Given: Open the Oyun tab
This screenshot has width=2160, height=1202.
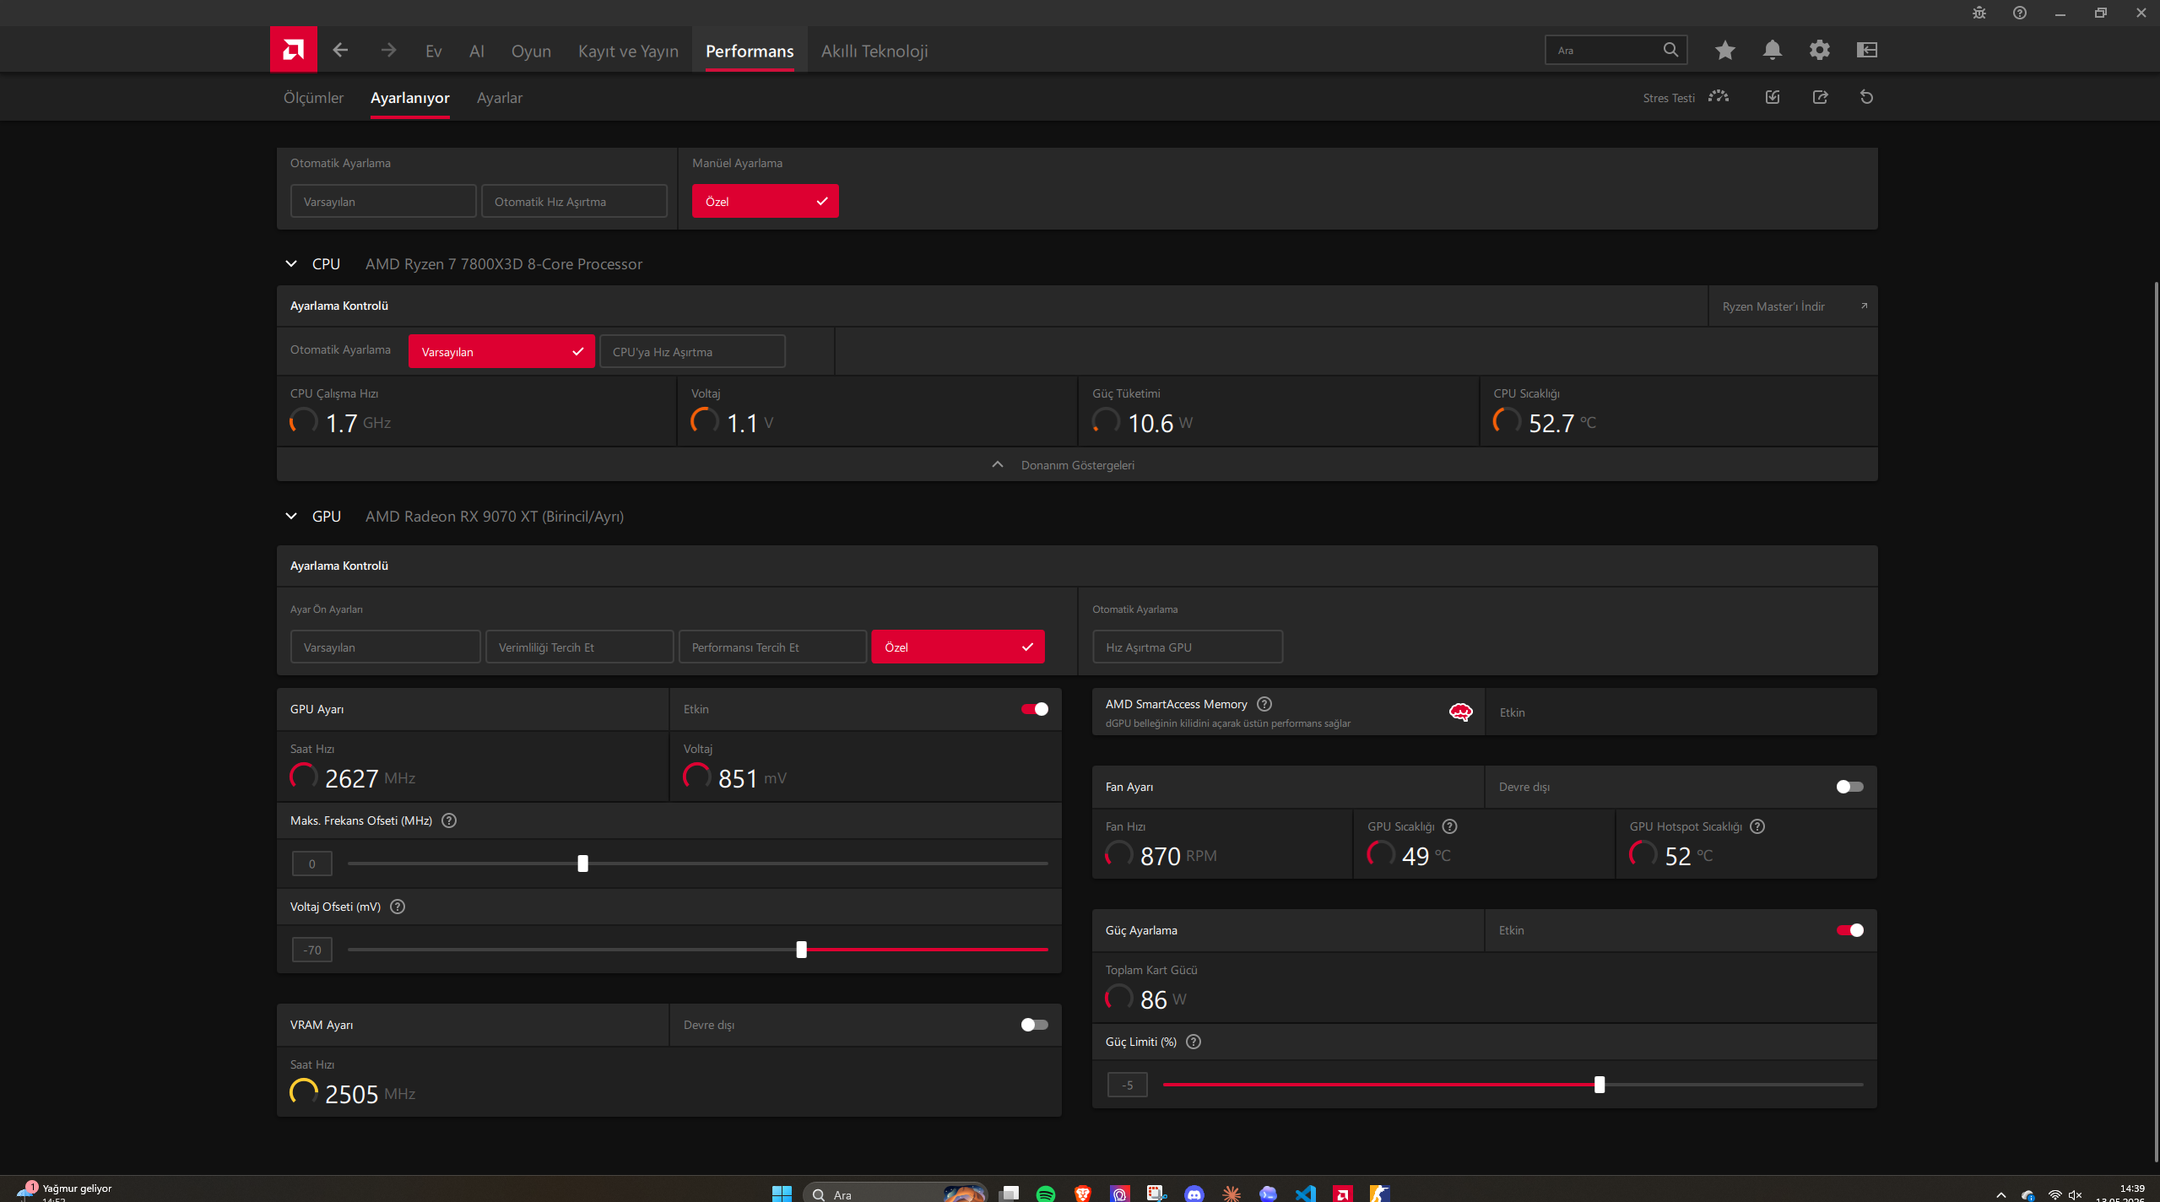Looking at the screenshot, I should tap(531, 51).
